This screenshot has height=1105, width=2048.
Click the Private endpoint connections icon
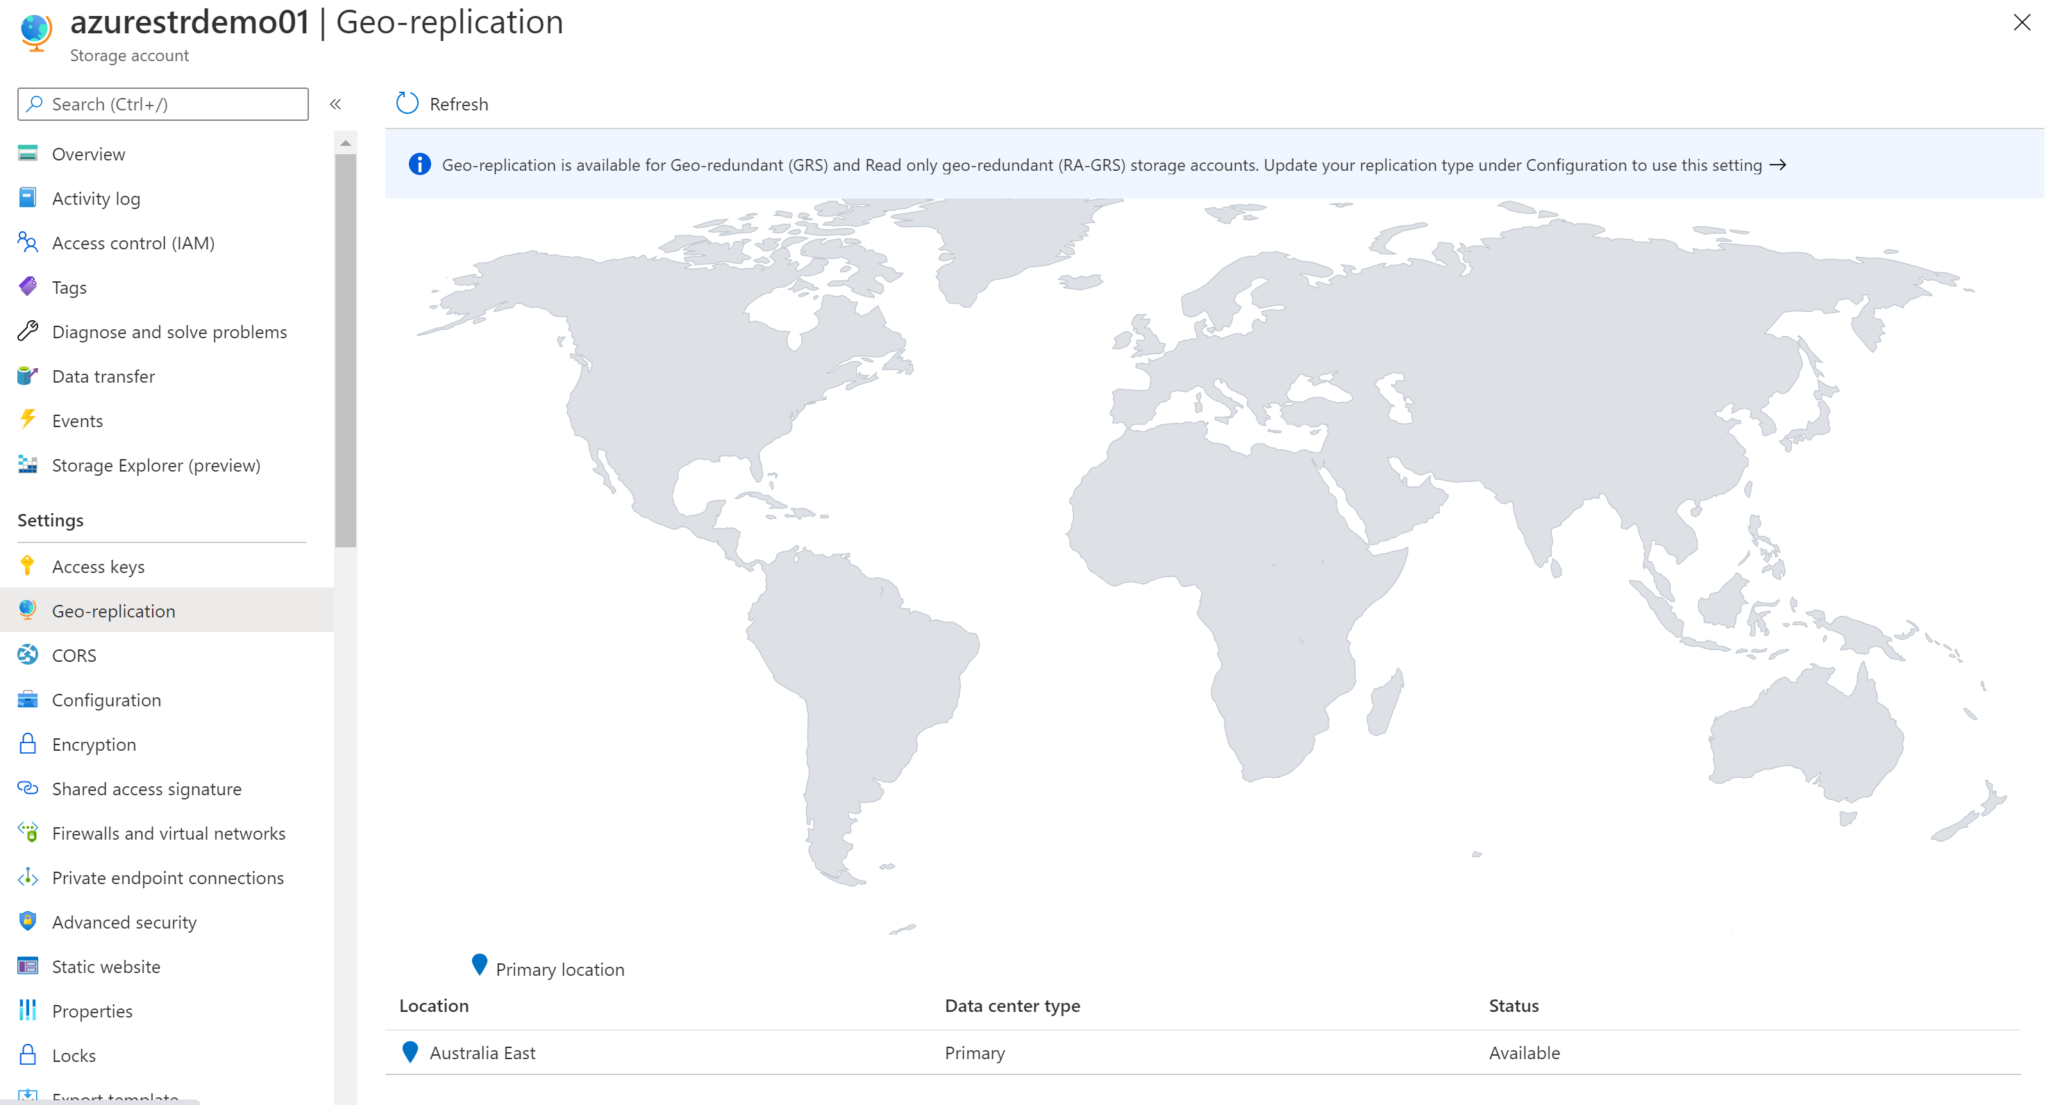pos(28,877)
